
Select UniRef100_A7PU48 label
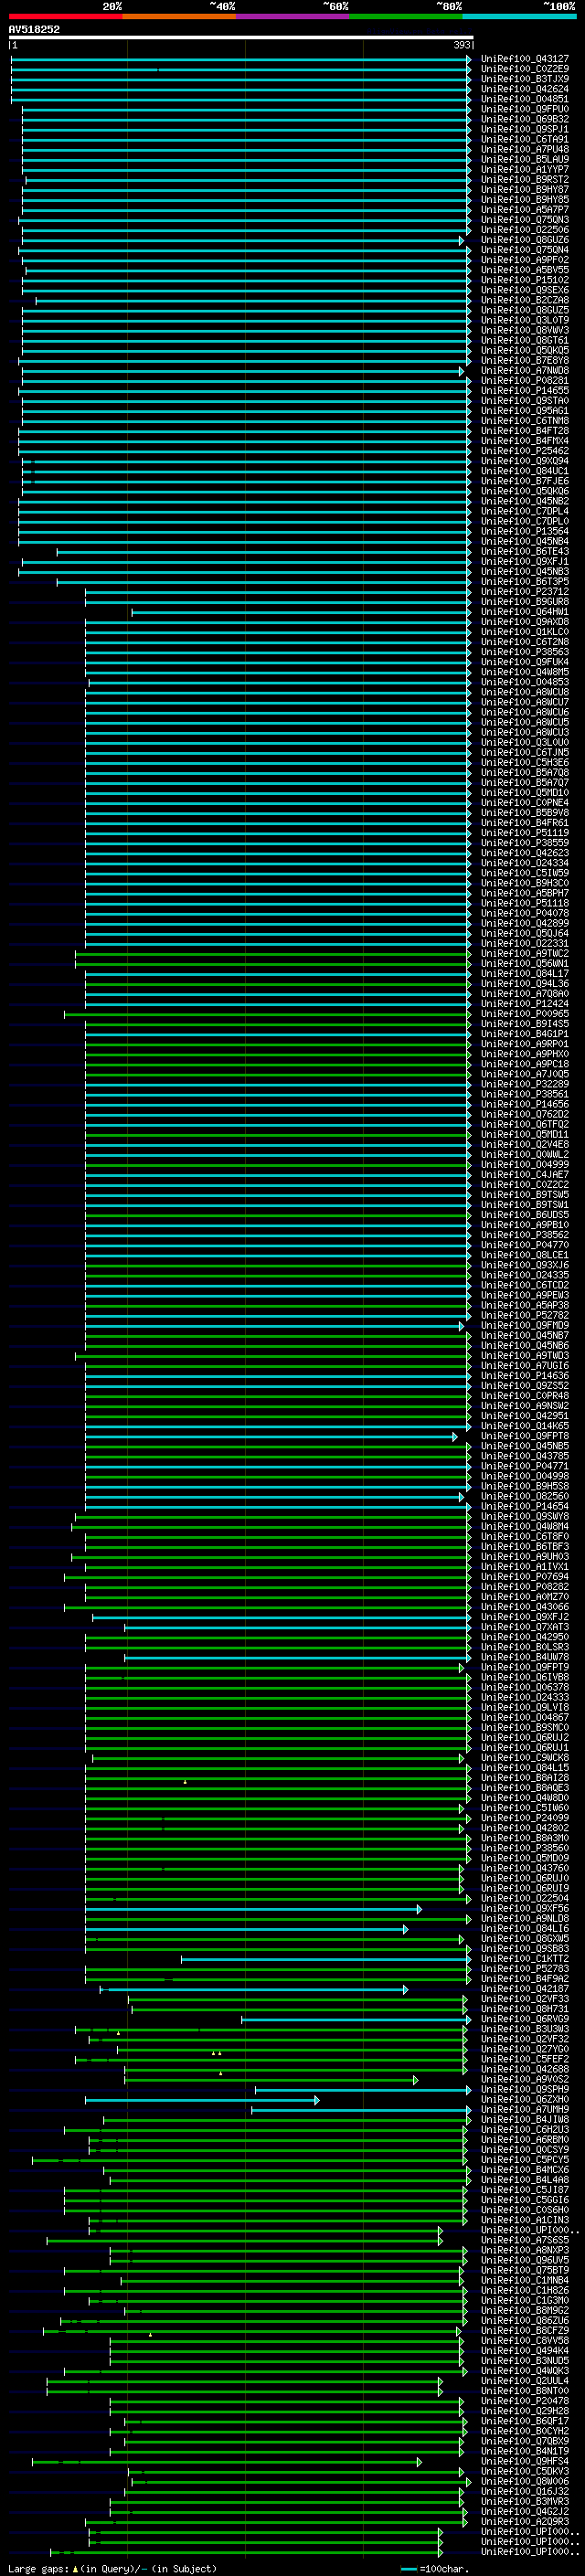click(525, 149)
